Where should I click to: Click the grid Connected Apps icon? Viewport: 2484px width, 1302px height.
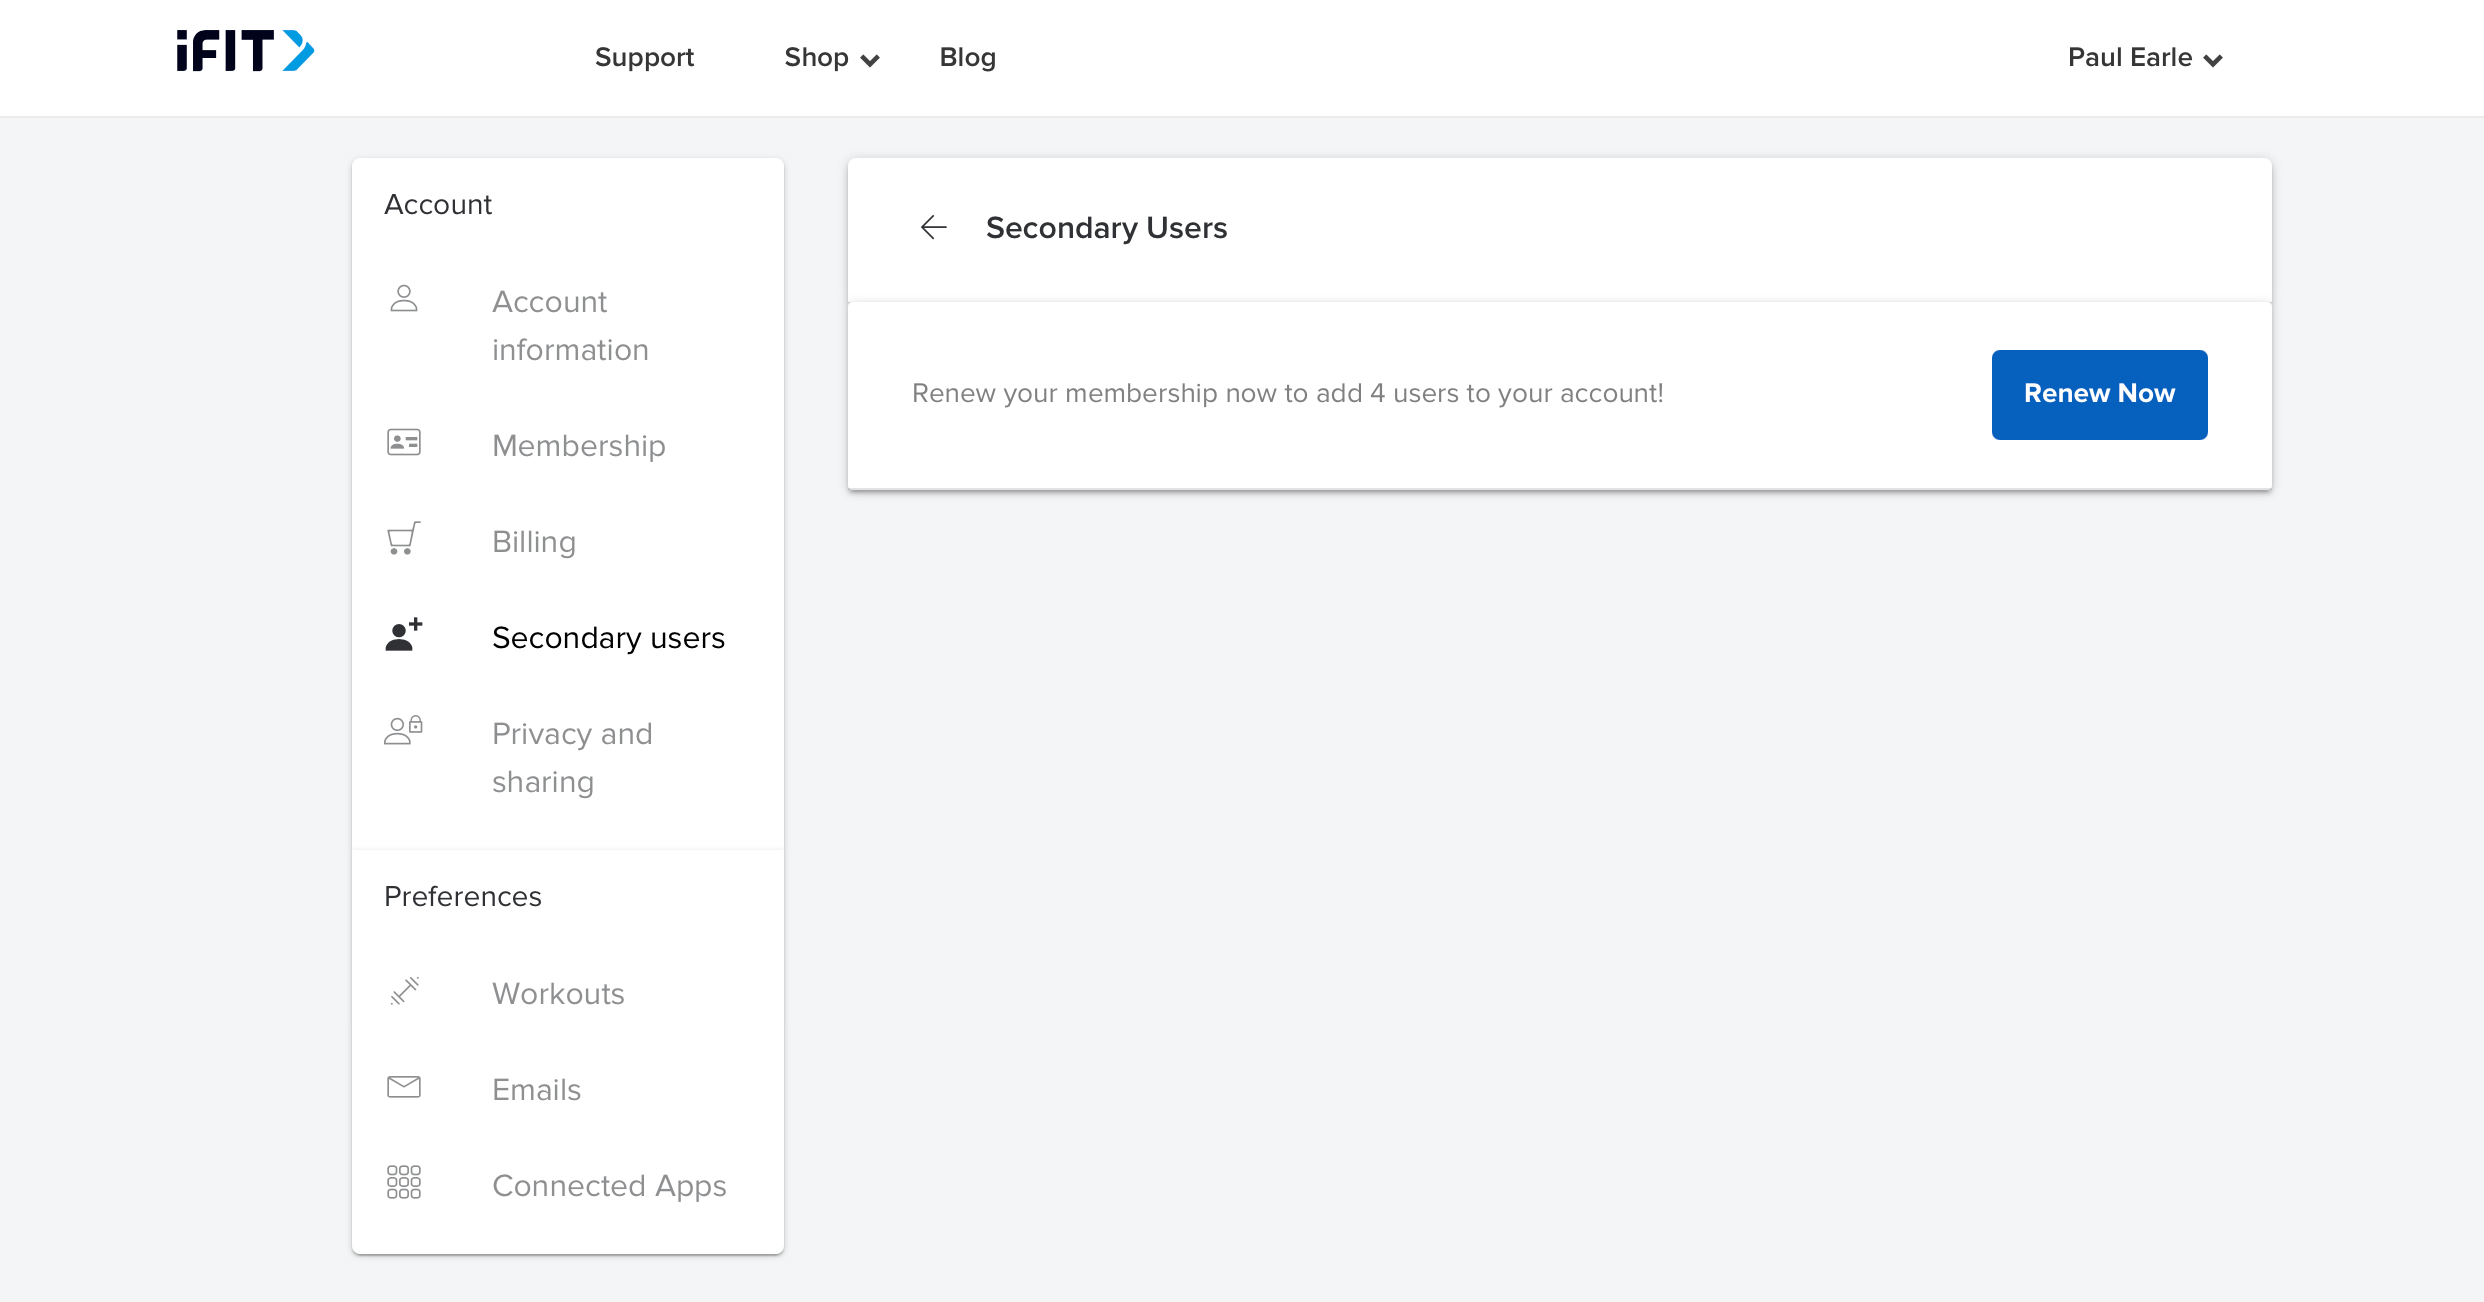pyautogui.click(x=404, y=1183)
